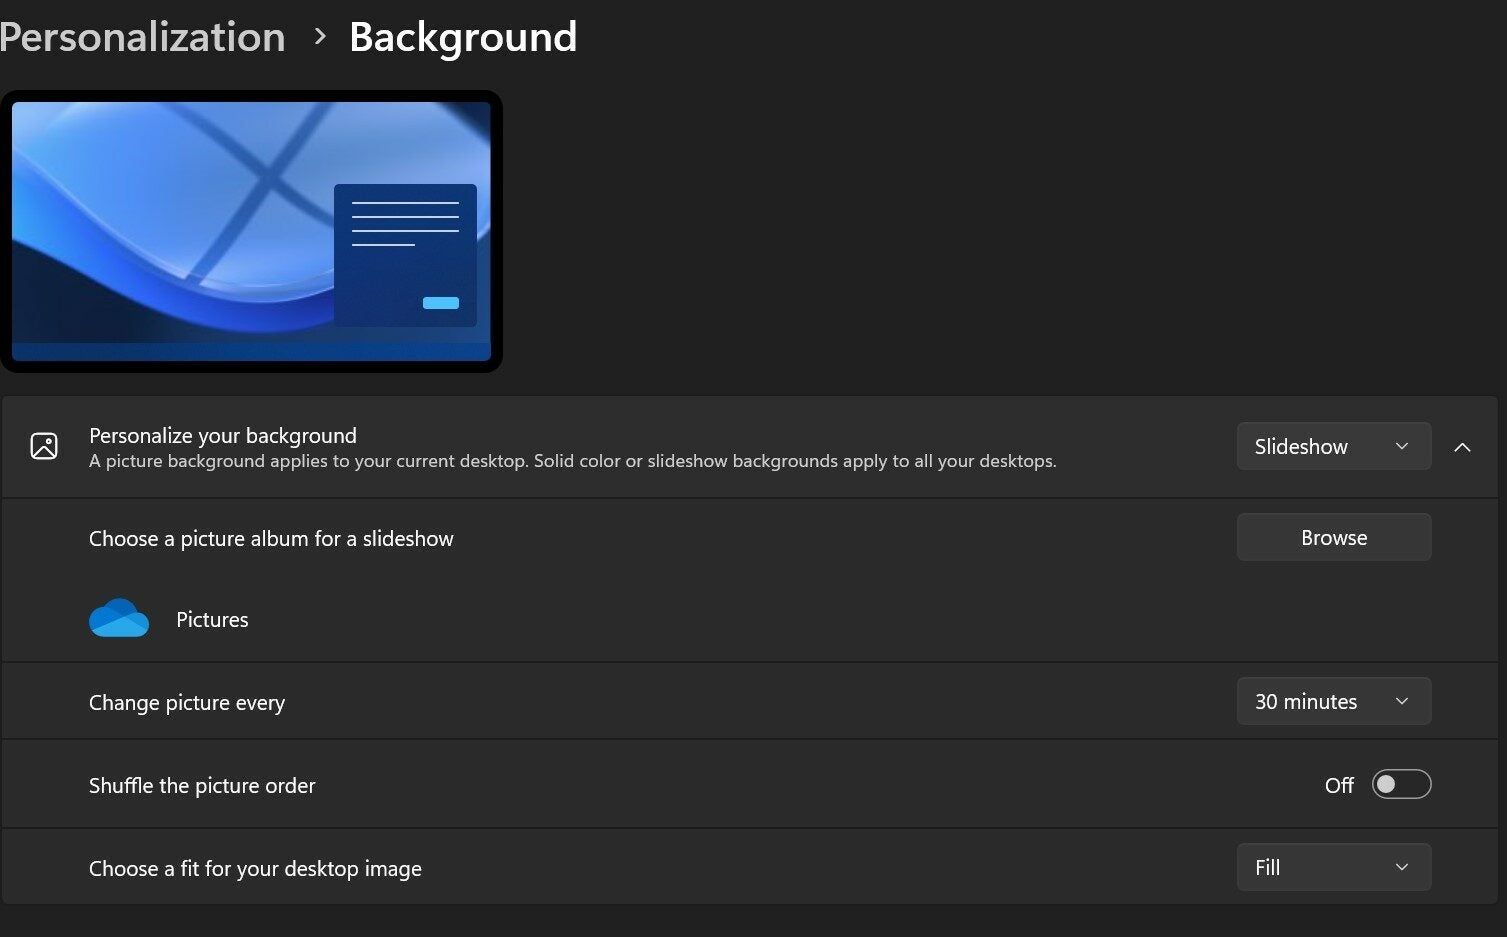
Task: Click the Choose a picture album for a slideshow label
Action: coord(271,539)
